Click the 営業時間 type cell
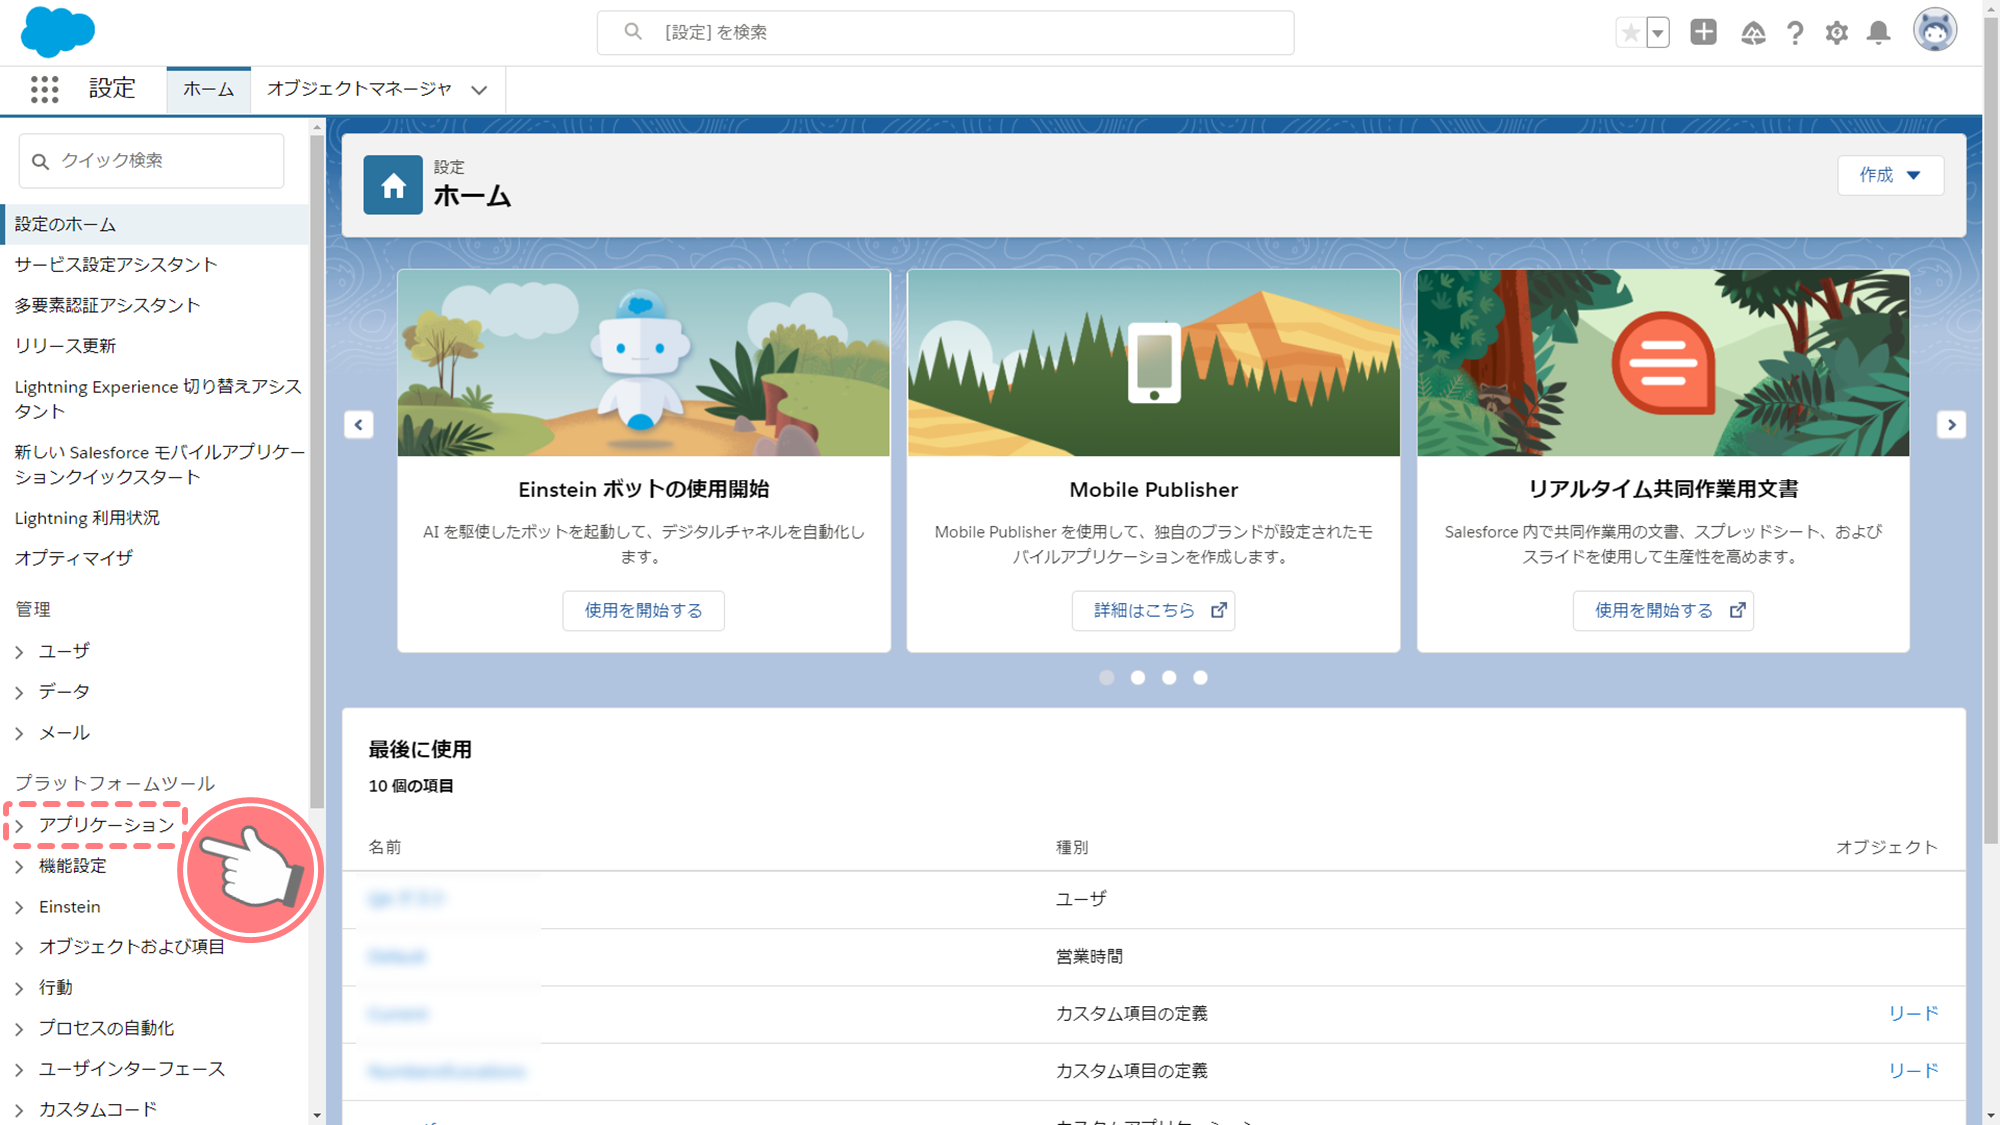2000x1125 pixels. point(1089,956)
